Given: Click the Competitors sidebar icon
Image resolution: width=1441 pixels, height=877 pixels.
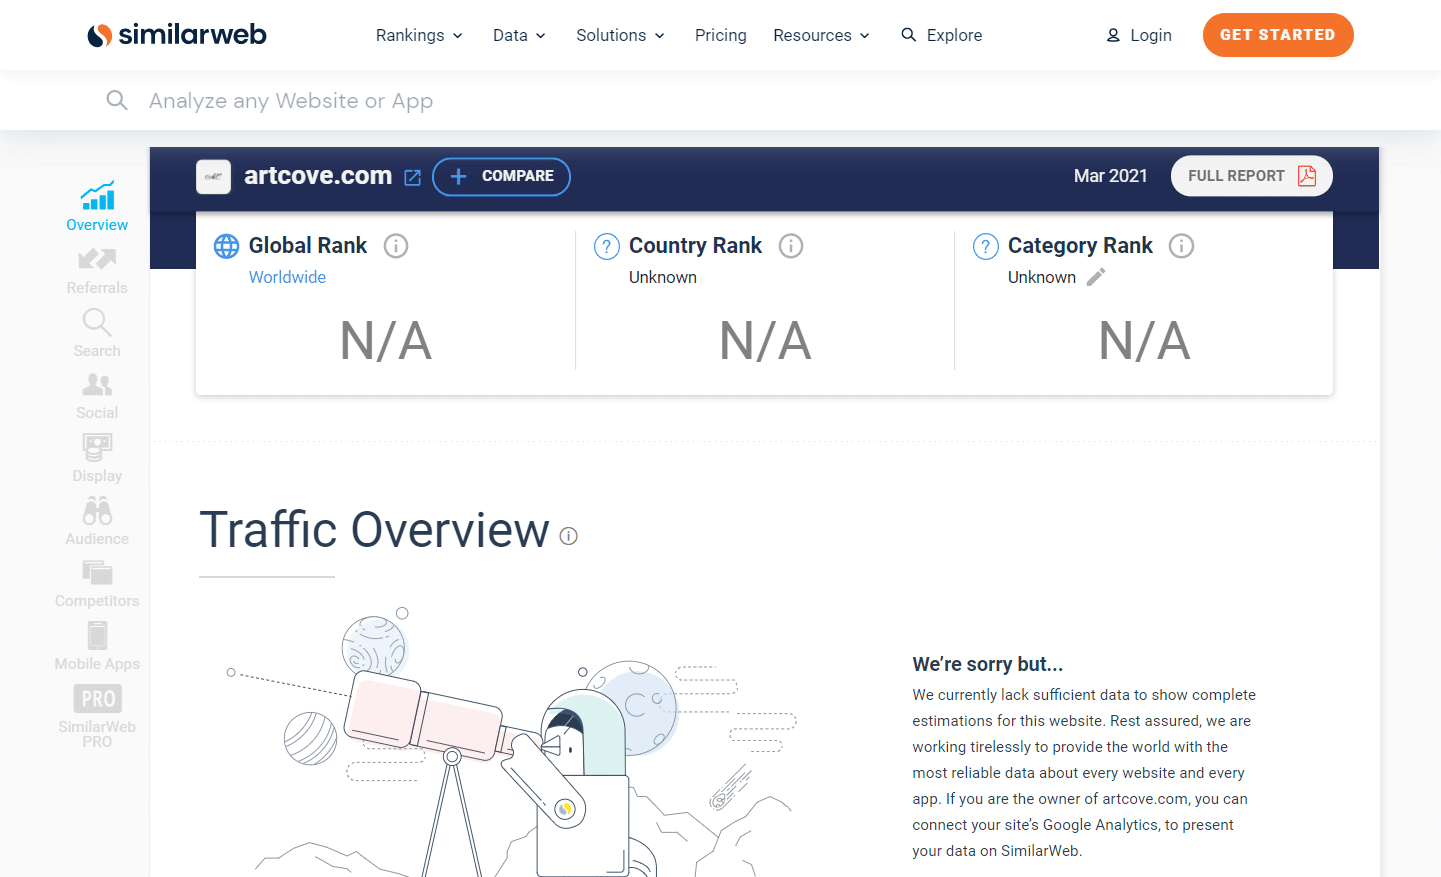Looking at the screenshot, I should pos(96,573).
